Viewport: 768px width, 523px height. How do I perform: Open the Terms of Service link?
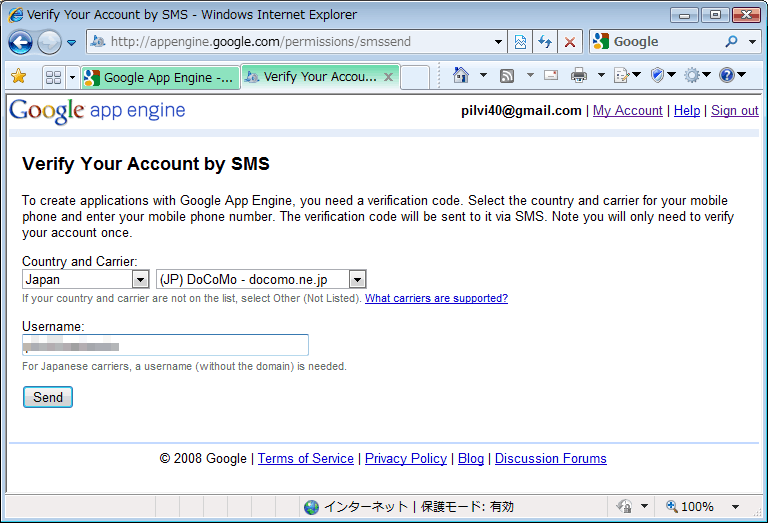[306, 458]
